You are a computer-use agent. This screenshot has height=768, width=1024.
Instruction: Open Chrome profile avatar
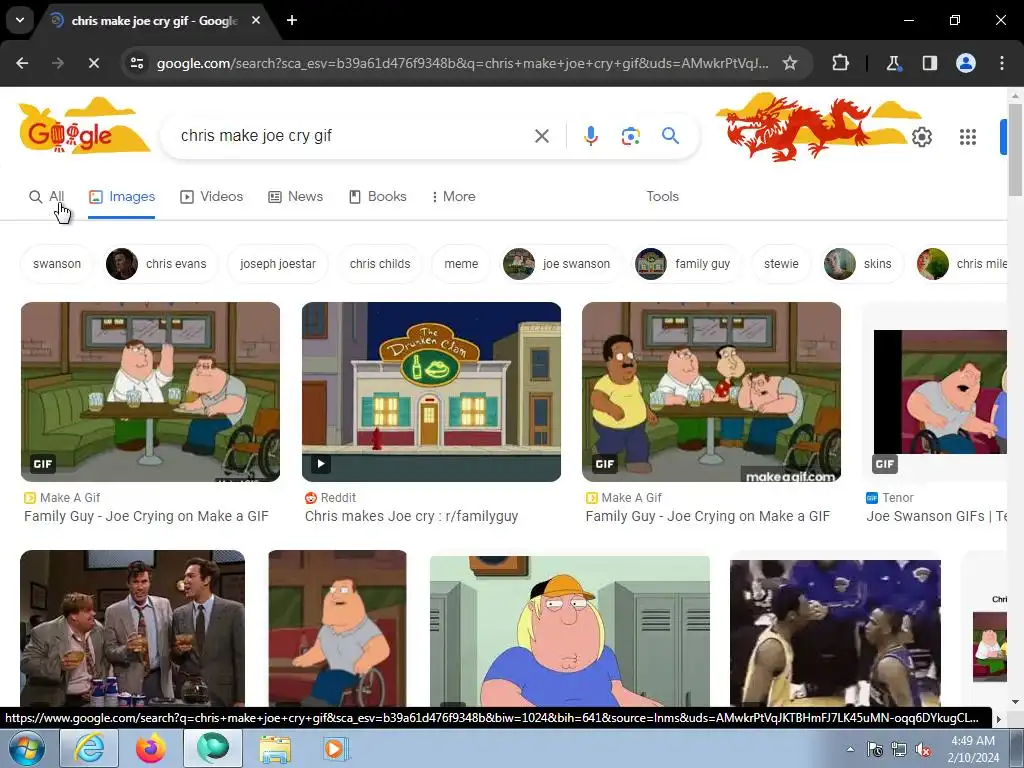pos(966,63)
